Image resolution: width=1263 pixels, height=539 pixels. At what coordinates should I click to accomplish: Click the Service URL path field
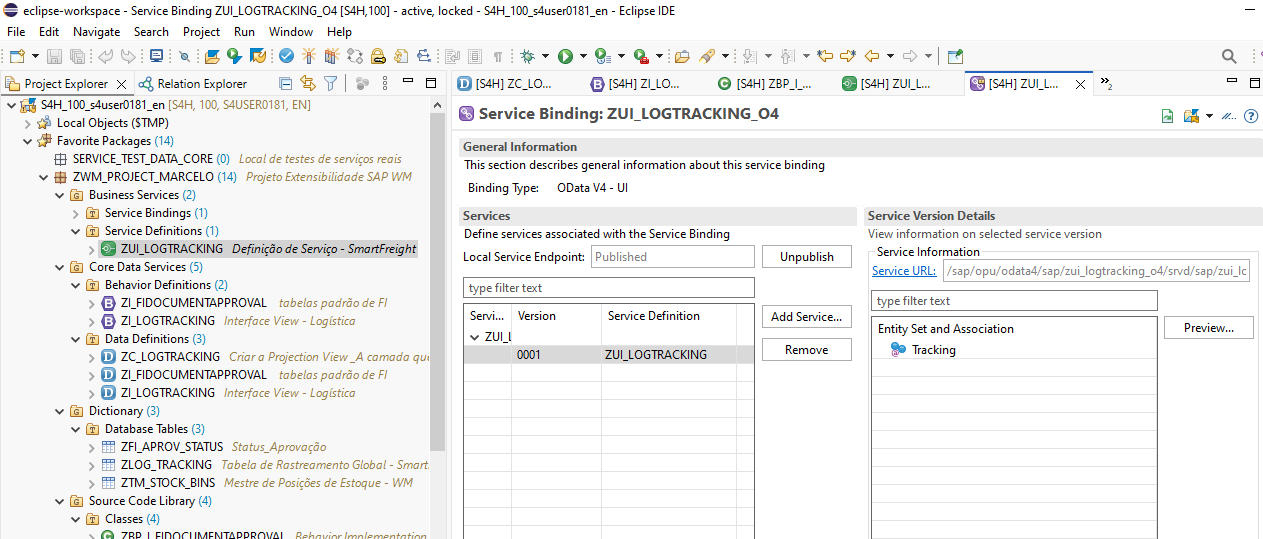point(1096,271)
